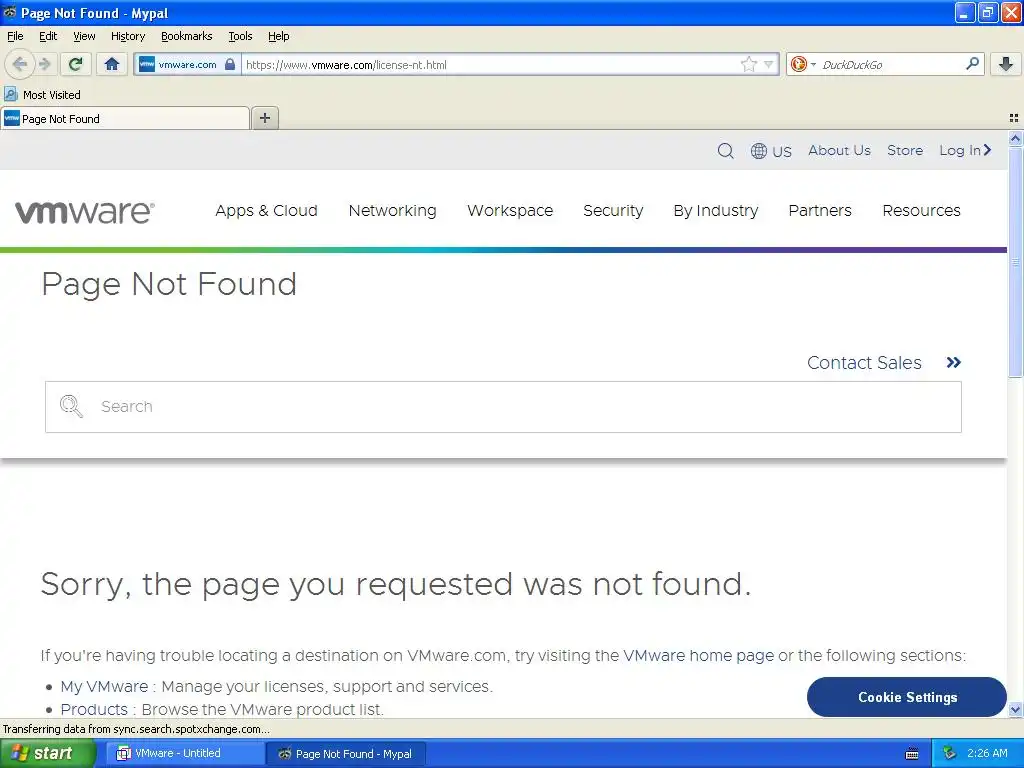Bookmark this page with the star icon
This screenshot has width=1024, height=768.
pos(748,64)
